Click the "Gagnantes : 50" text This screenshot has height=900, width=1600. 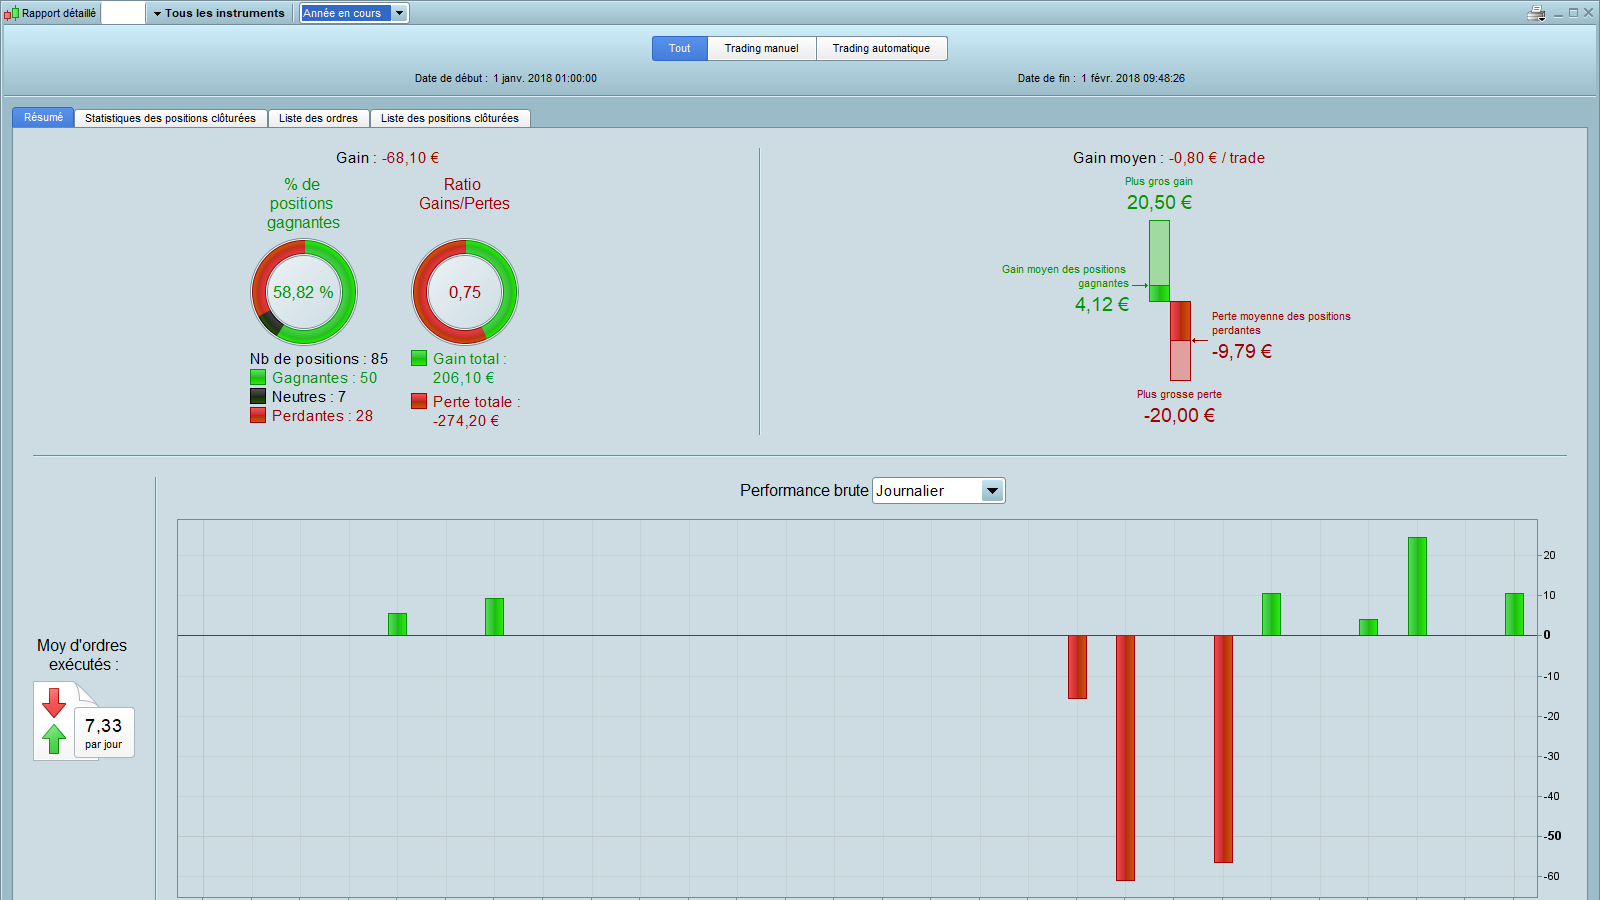tap(325, 378)
